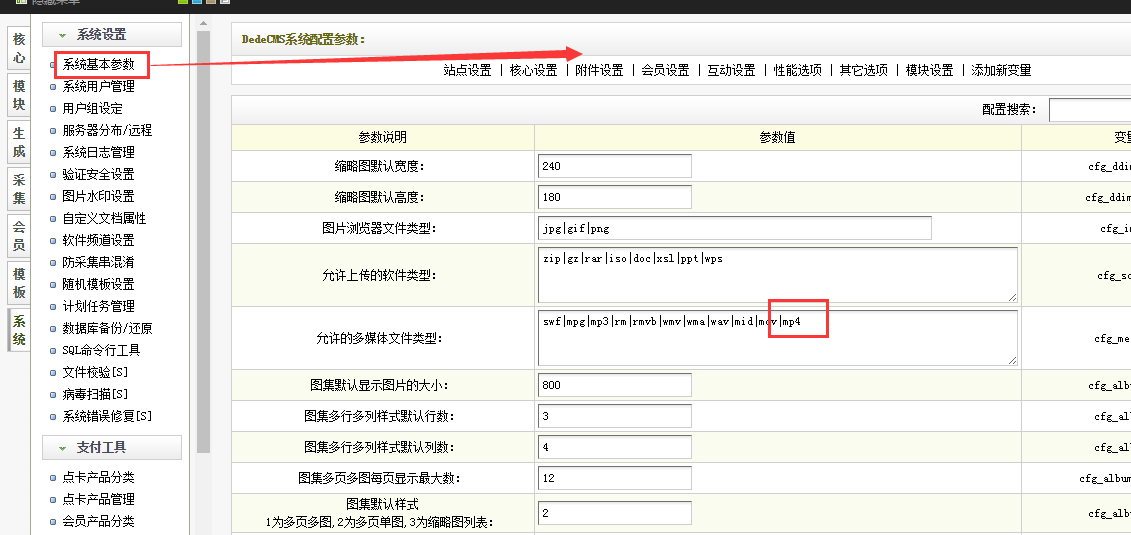Click the bullet icon beside SQL命令行工具
This screenshot has width=1131, height=535.
coord(53,351)
